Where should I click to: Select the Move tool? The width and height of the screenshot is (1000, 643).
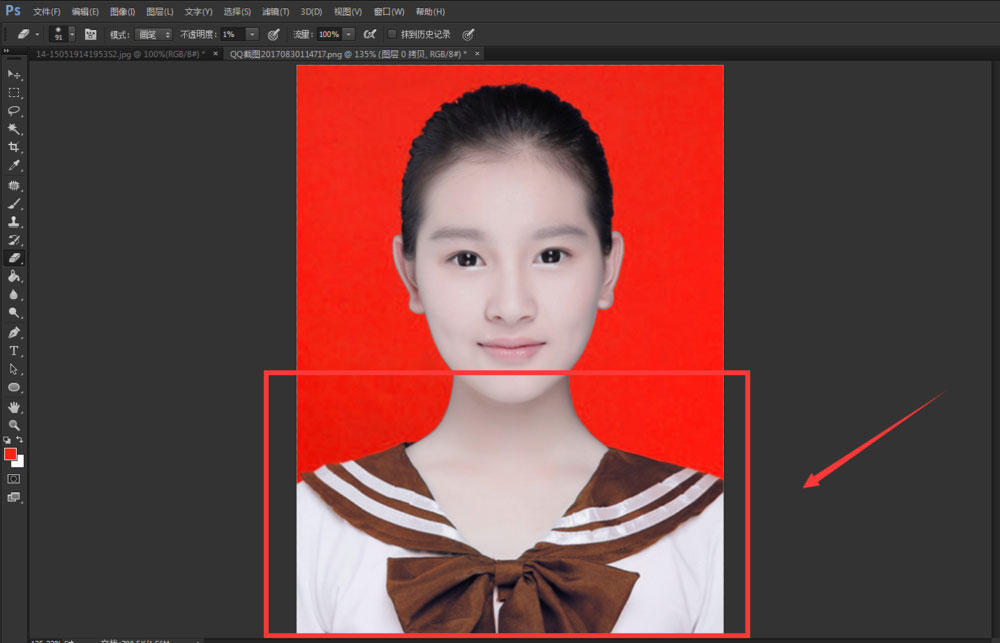(x=14, y=75)
